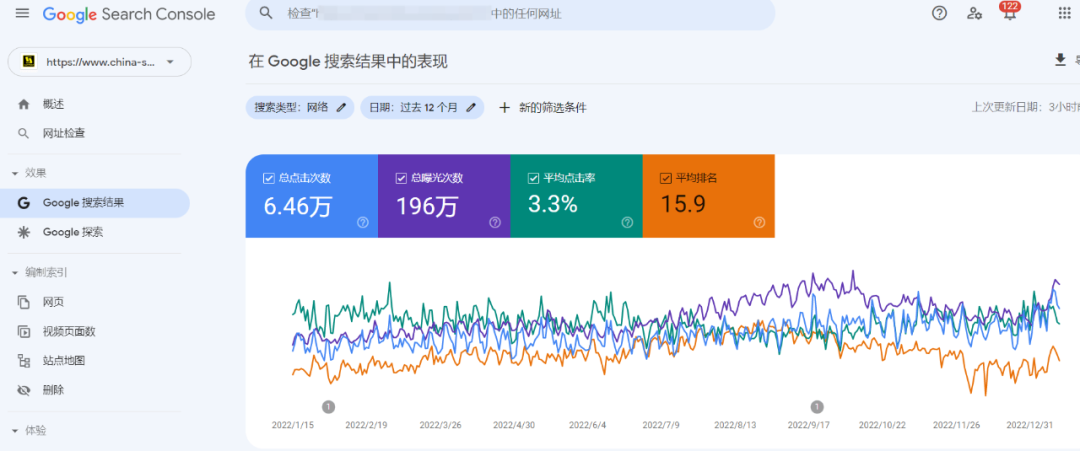Open the notifications bell with 122 badge
The height and width of the screenshot is (451, 1080).
click(x=1009, y=14)
